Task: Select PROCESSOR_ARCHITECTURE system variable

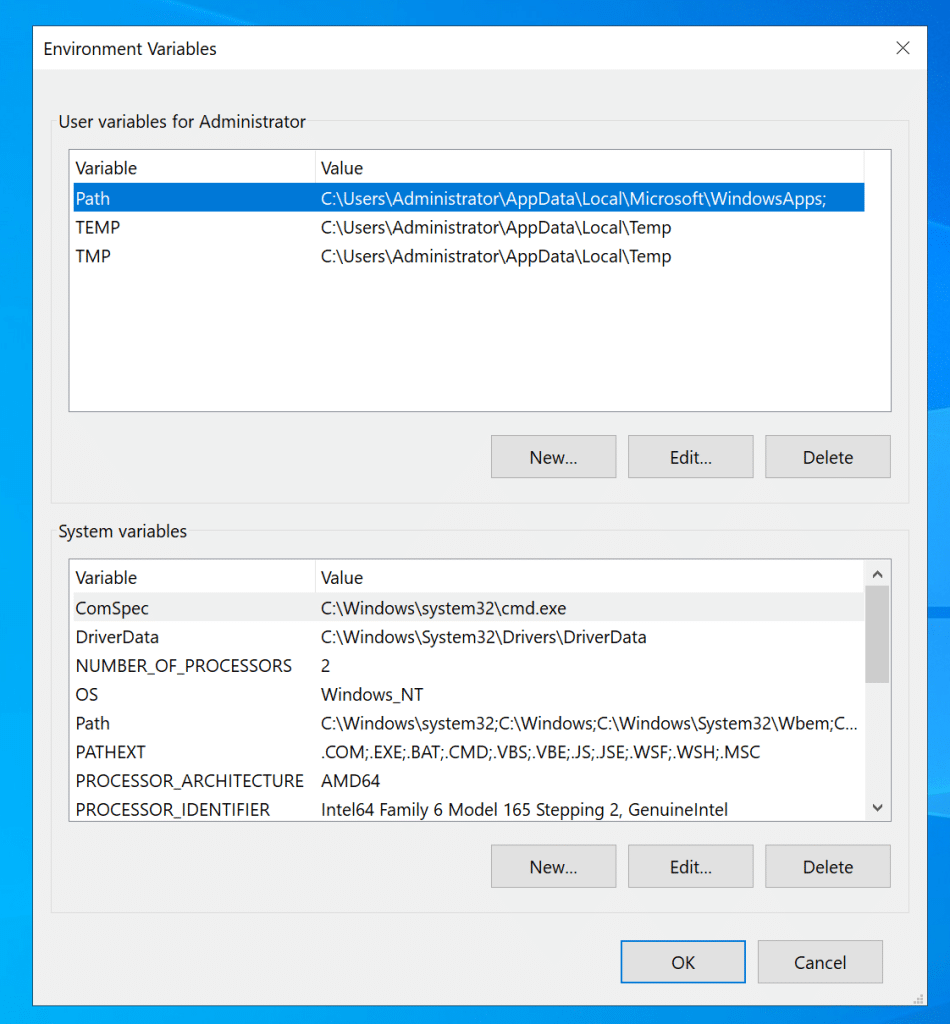Action: coord(189,781)
